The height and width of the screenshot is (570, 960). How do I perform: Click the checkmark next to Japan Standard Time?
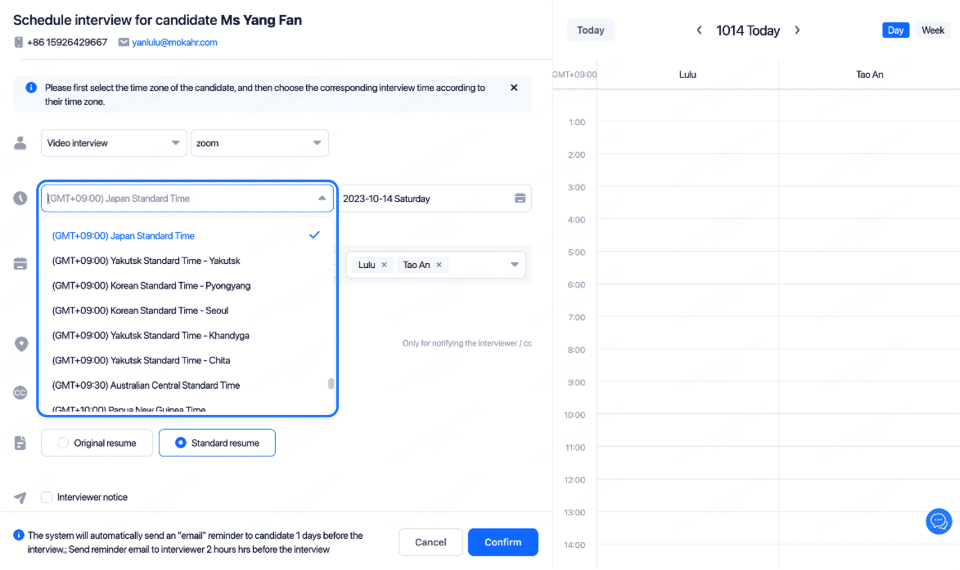[x=315, y=235]
